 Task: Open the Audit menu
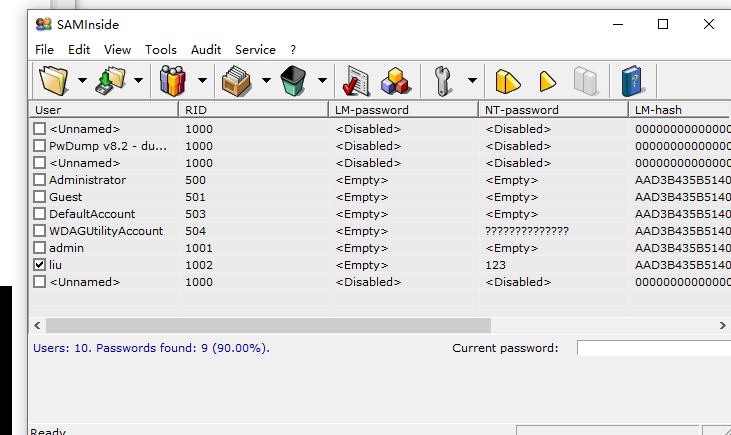(x=206, y=49)
